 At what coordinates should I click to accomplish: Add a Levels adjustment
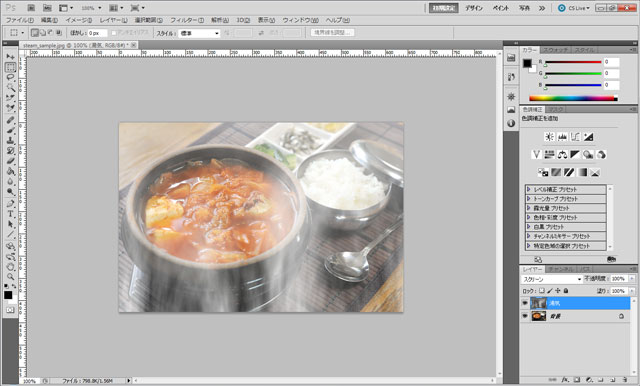pyautogui.click(x=562, y=137)
